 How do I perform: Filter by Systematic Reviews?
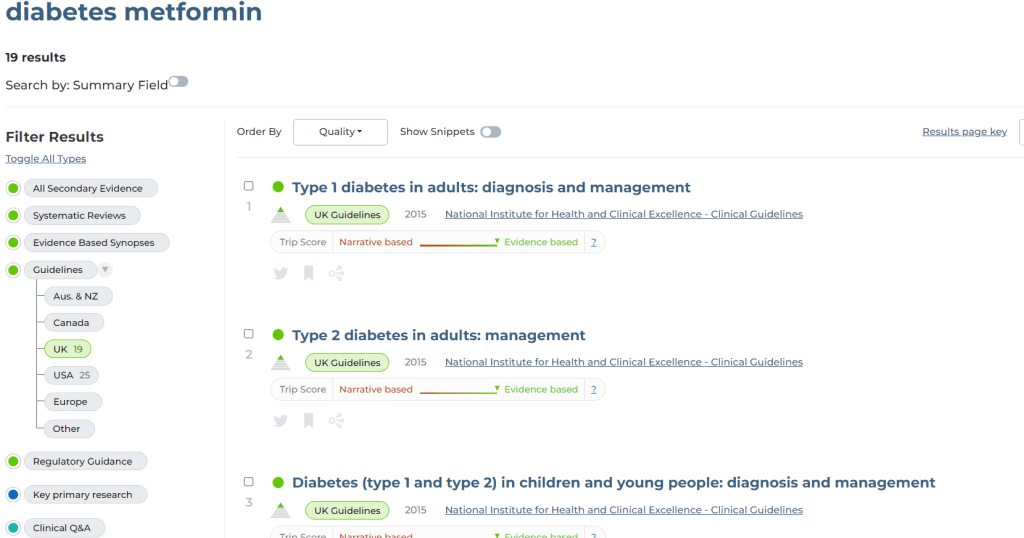(x=79, y=216)
